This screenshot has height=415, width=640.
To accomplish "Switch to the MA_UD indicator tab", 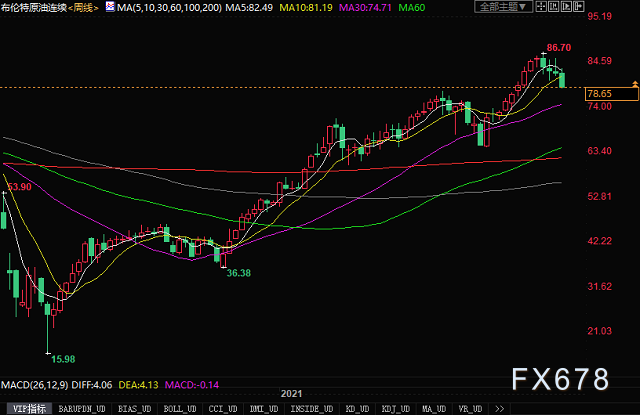I will [434, 408].
